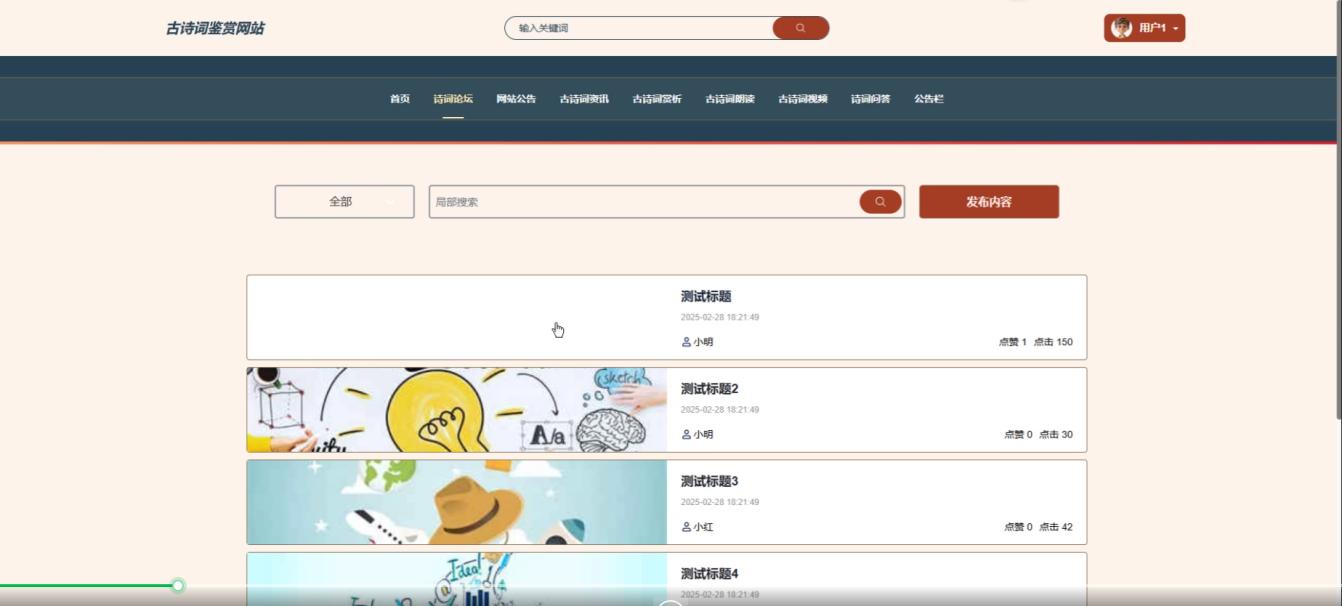Open the post titled 测试标题2
Viewport: 1342px width, 606px height.
point(710,389)
